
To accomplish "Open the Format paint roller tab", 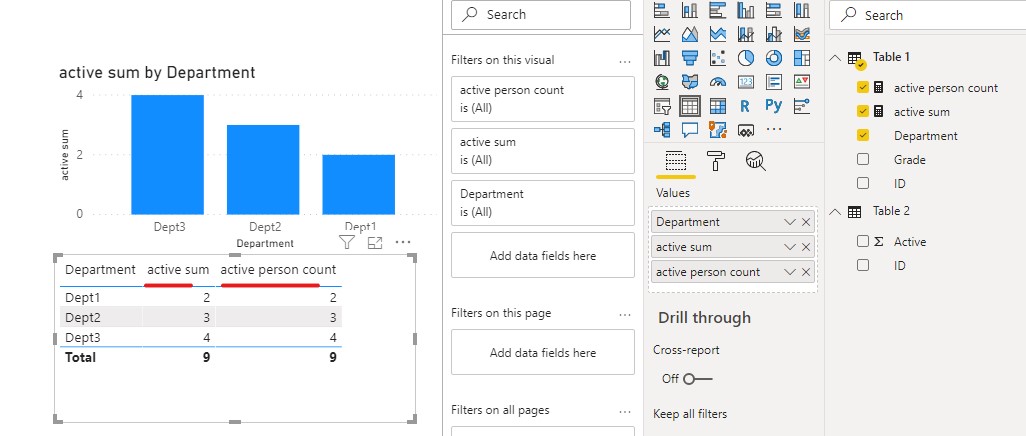I will 716,160.
